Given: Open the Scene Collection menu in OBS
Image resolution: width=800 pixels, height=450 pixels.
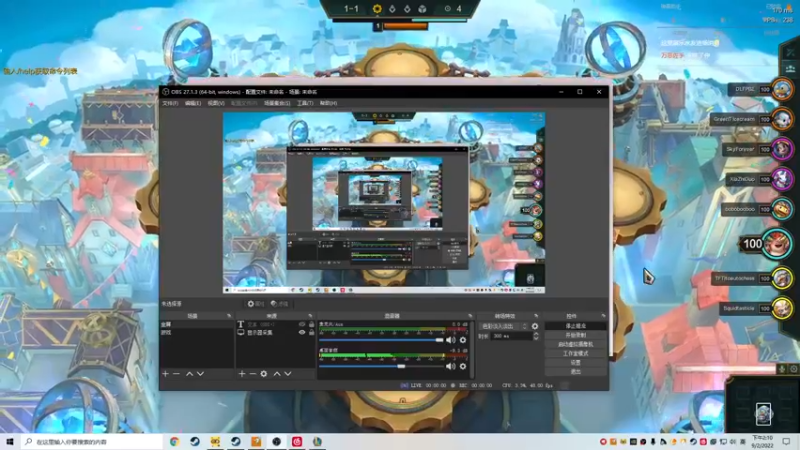Looking at the screenshot, I should click(x=277, y=103).
